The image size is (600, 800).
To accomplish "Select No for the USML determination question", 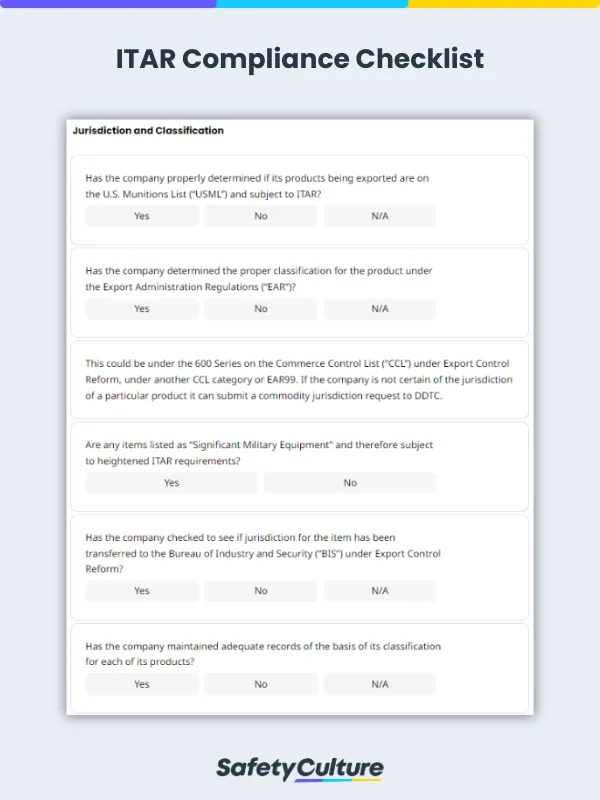I will click(x=260, y=216).
